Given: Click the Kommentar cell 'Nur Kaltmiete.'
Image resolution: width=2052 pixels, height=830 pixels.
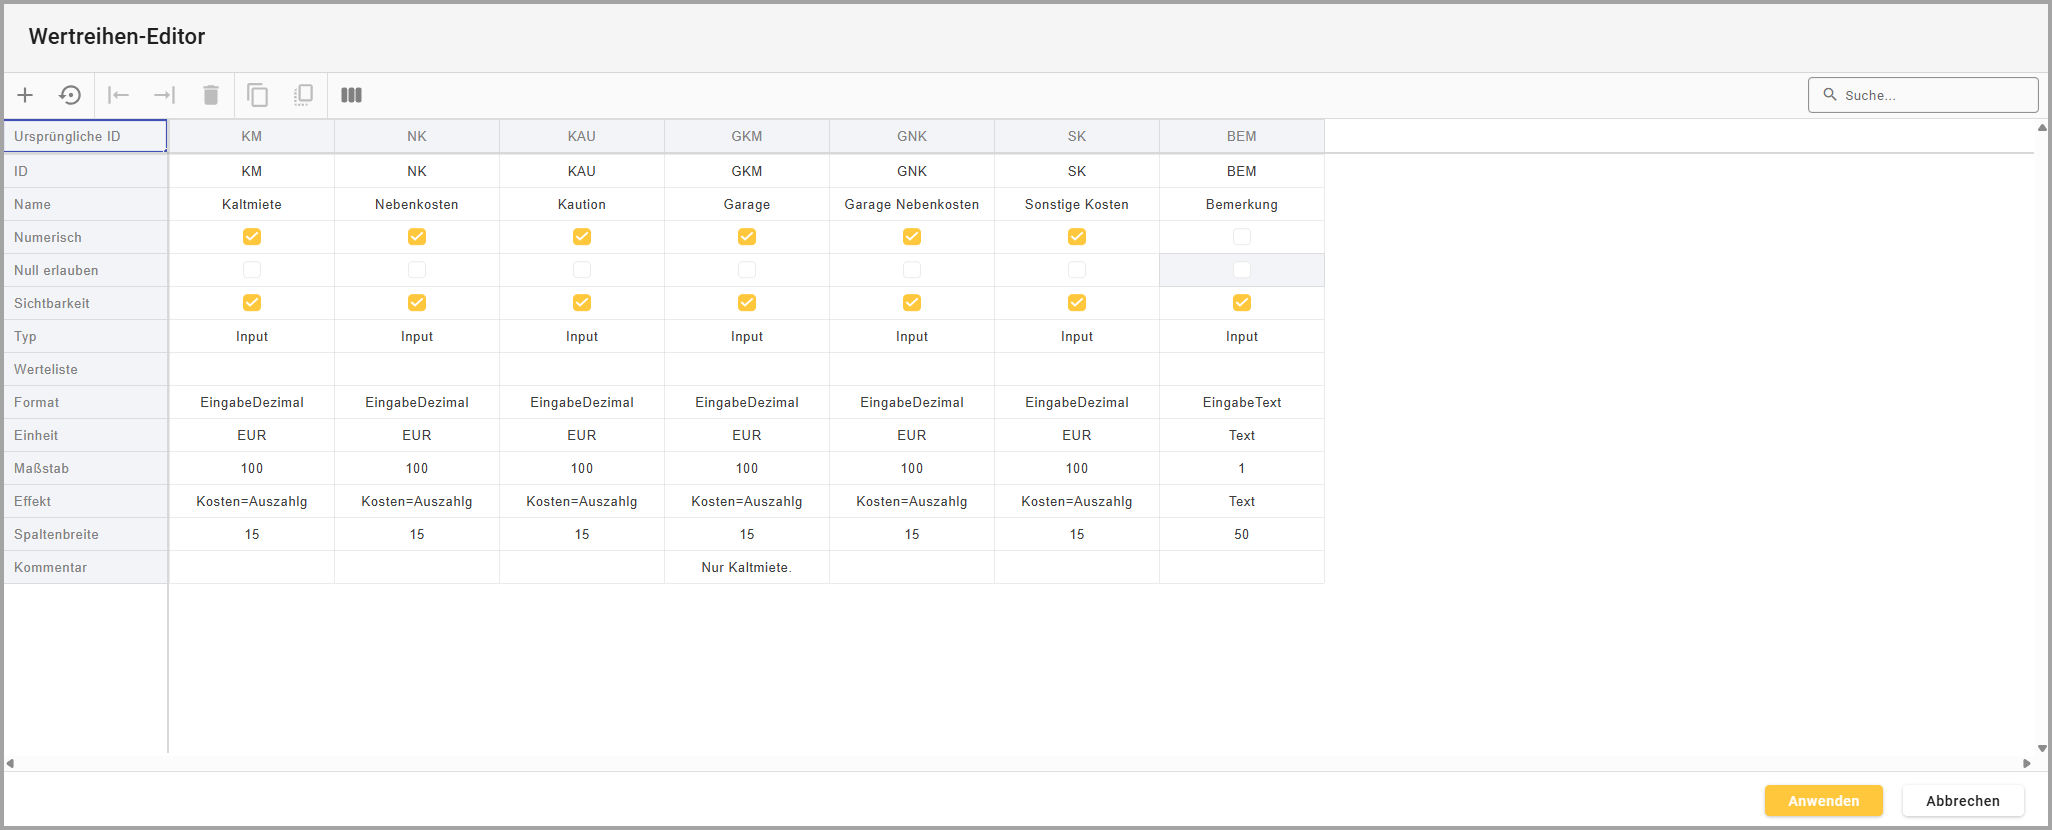Looking at the screenshot, I should 747,567.
